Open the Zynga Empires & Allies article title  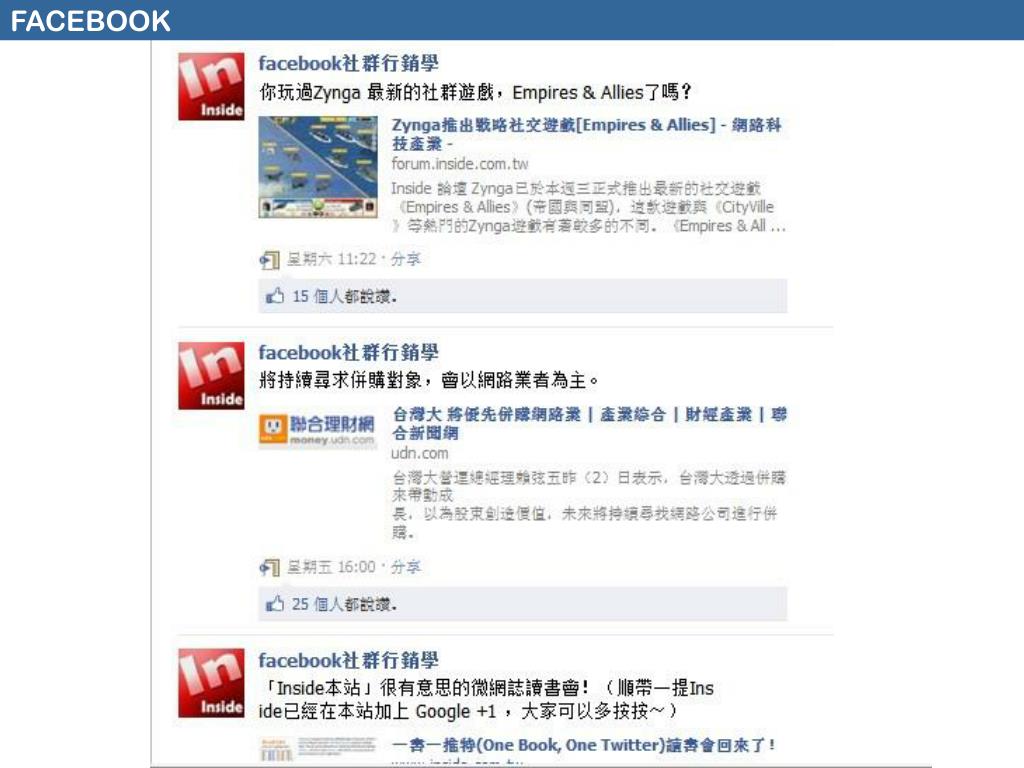pyautogui.click(x=586, y=134)
